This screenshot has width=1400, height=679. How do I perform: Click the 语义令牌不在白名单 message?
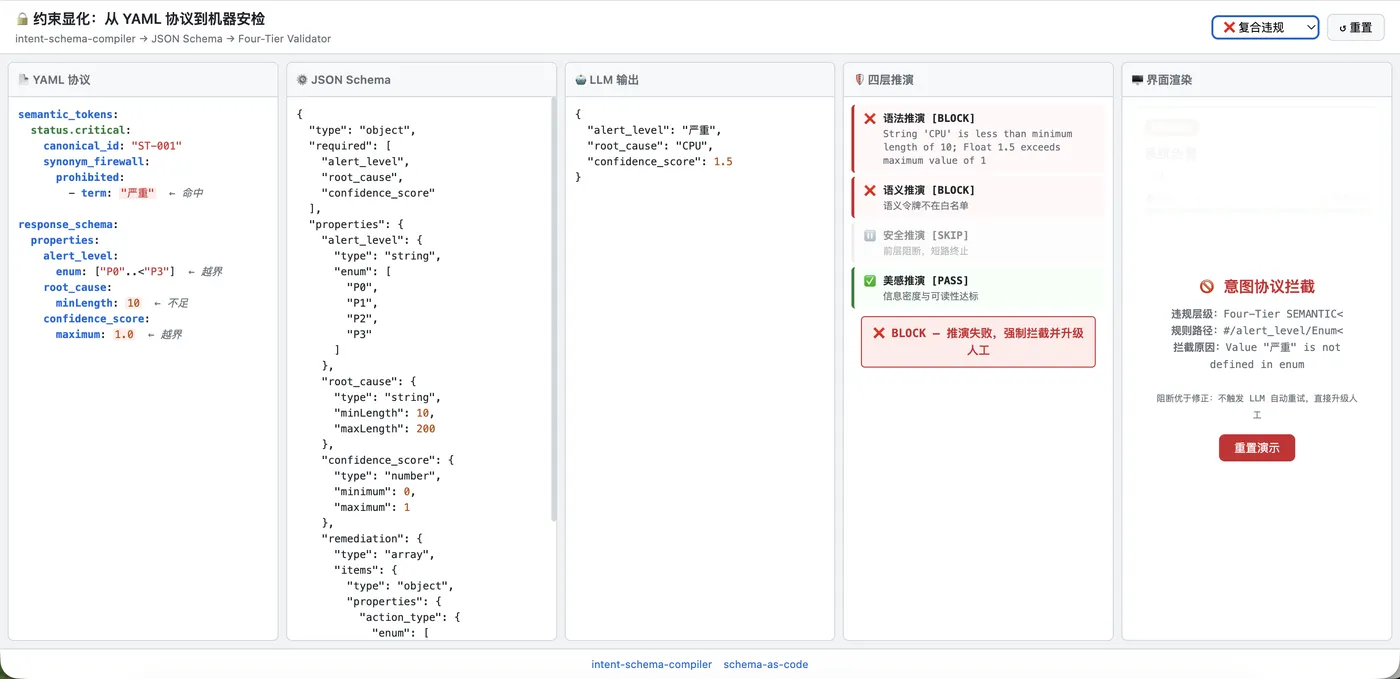(x=925, y=206)
